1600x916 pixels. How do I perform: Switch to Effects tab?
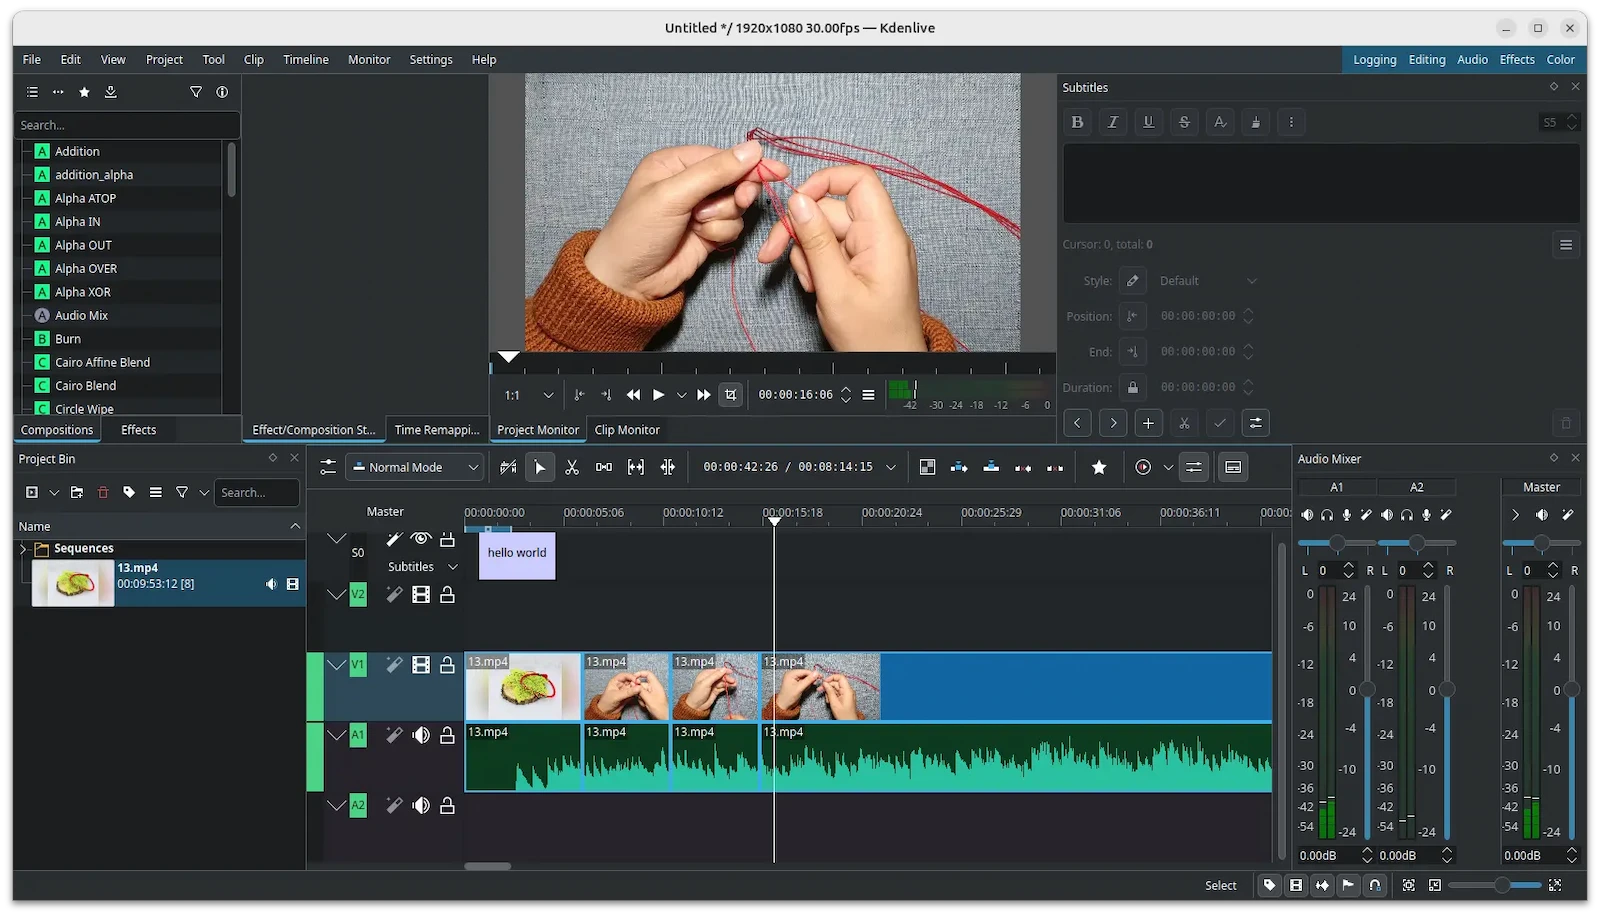click(x=138, y=430)
